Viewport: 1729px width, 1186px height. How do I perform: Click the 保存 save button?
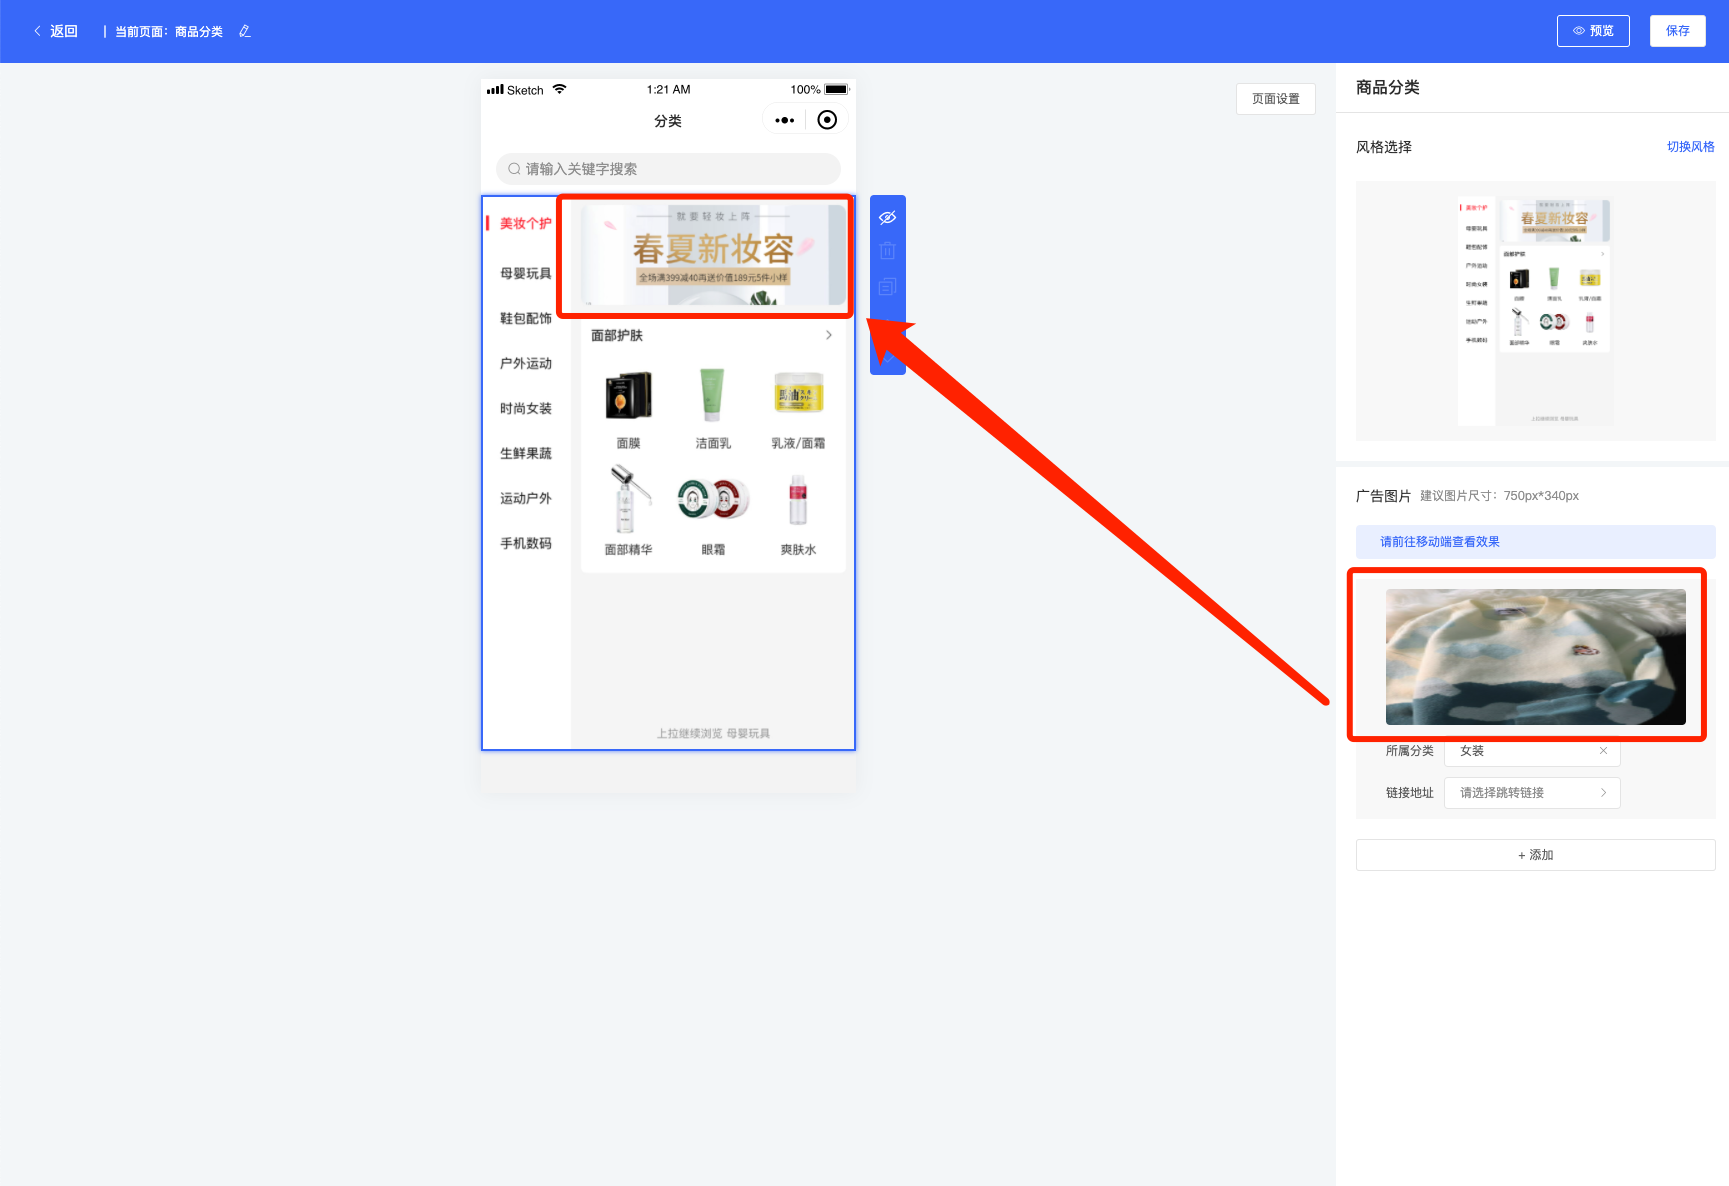click(1677, 31)
